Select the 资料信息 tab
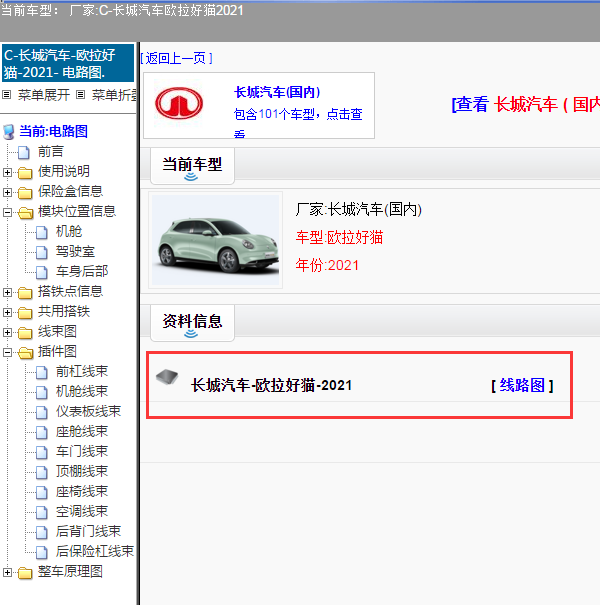600x605 pixels. tap(192, 323)
